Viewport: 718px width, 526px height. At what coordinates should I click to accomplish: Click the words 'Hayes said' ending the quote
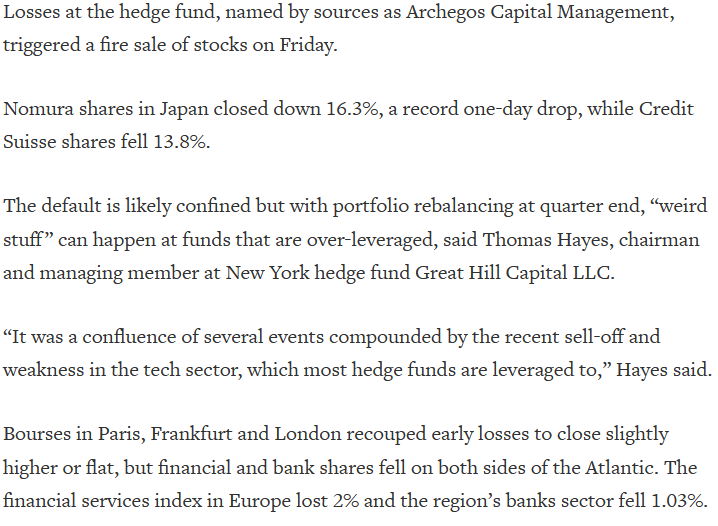pos(662,370)
